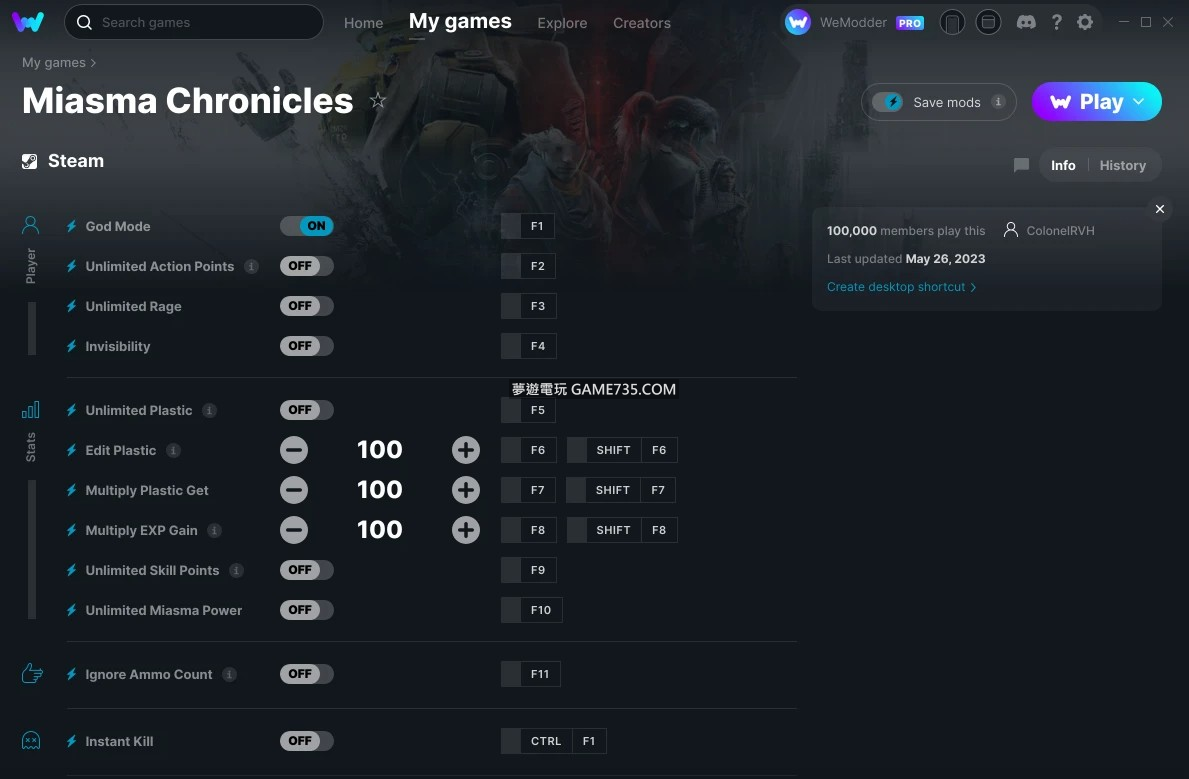Image resolution: width=1189 pixels, height=779 pixels.
Task: Click the favorite star next to Miasma Chronicles
Action: (378, 101)
